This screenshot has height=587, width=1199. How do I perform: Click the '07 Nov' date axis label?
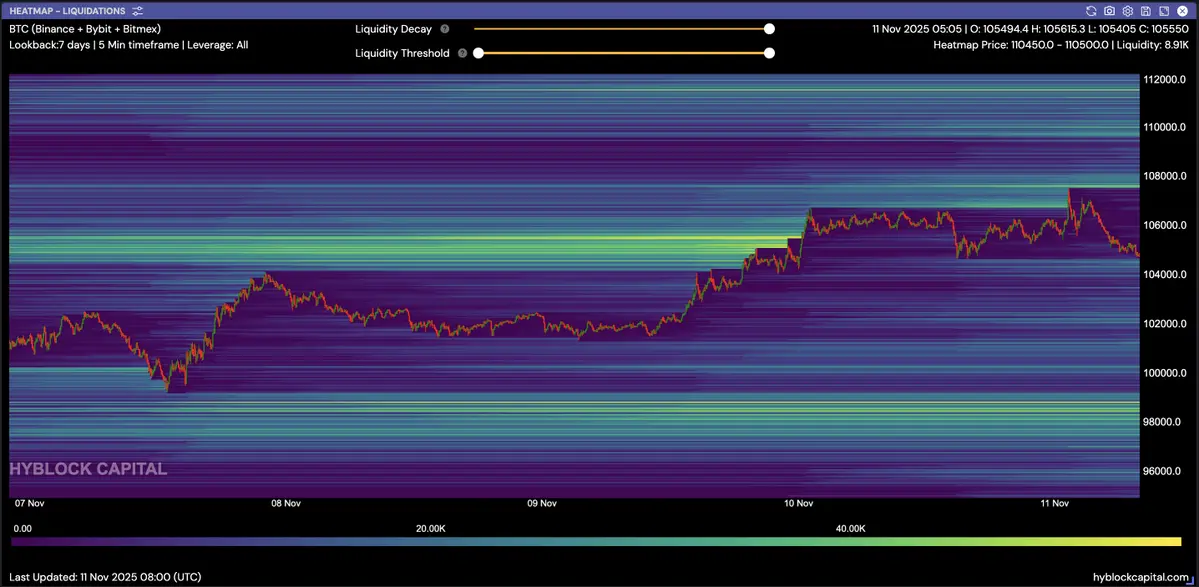pos(31,503)
